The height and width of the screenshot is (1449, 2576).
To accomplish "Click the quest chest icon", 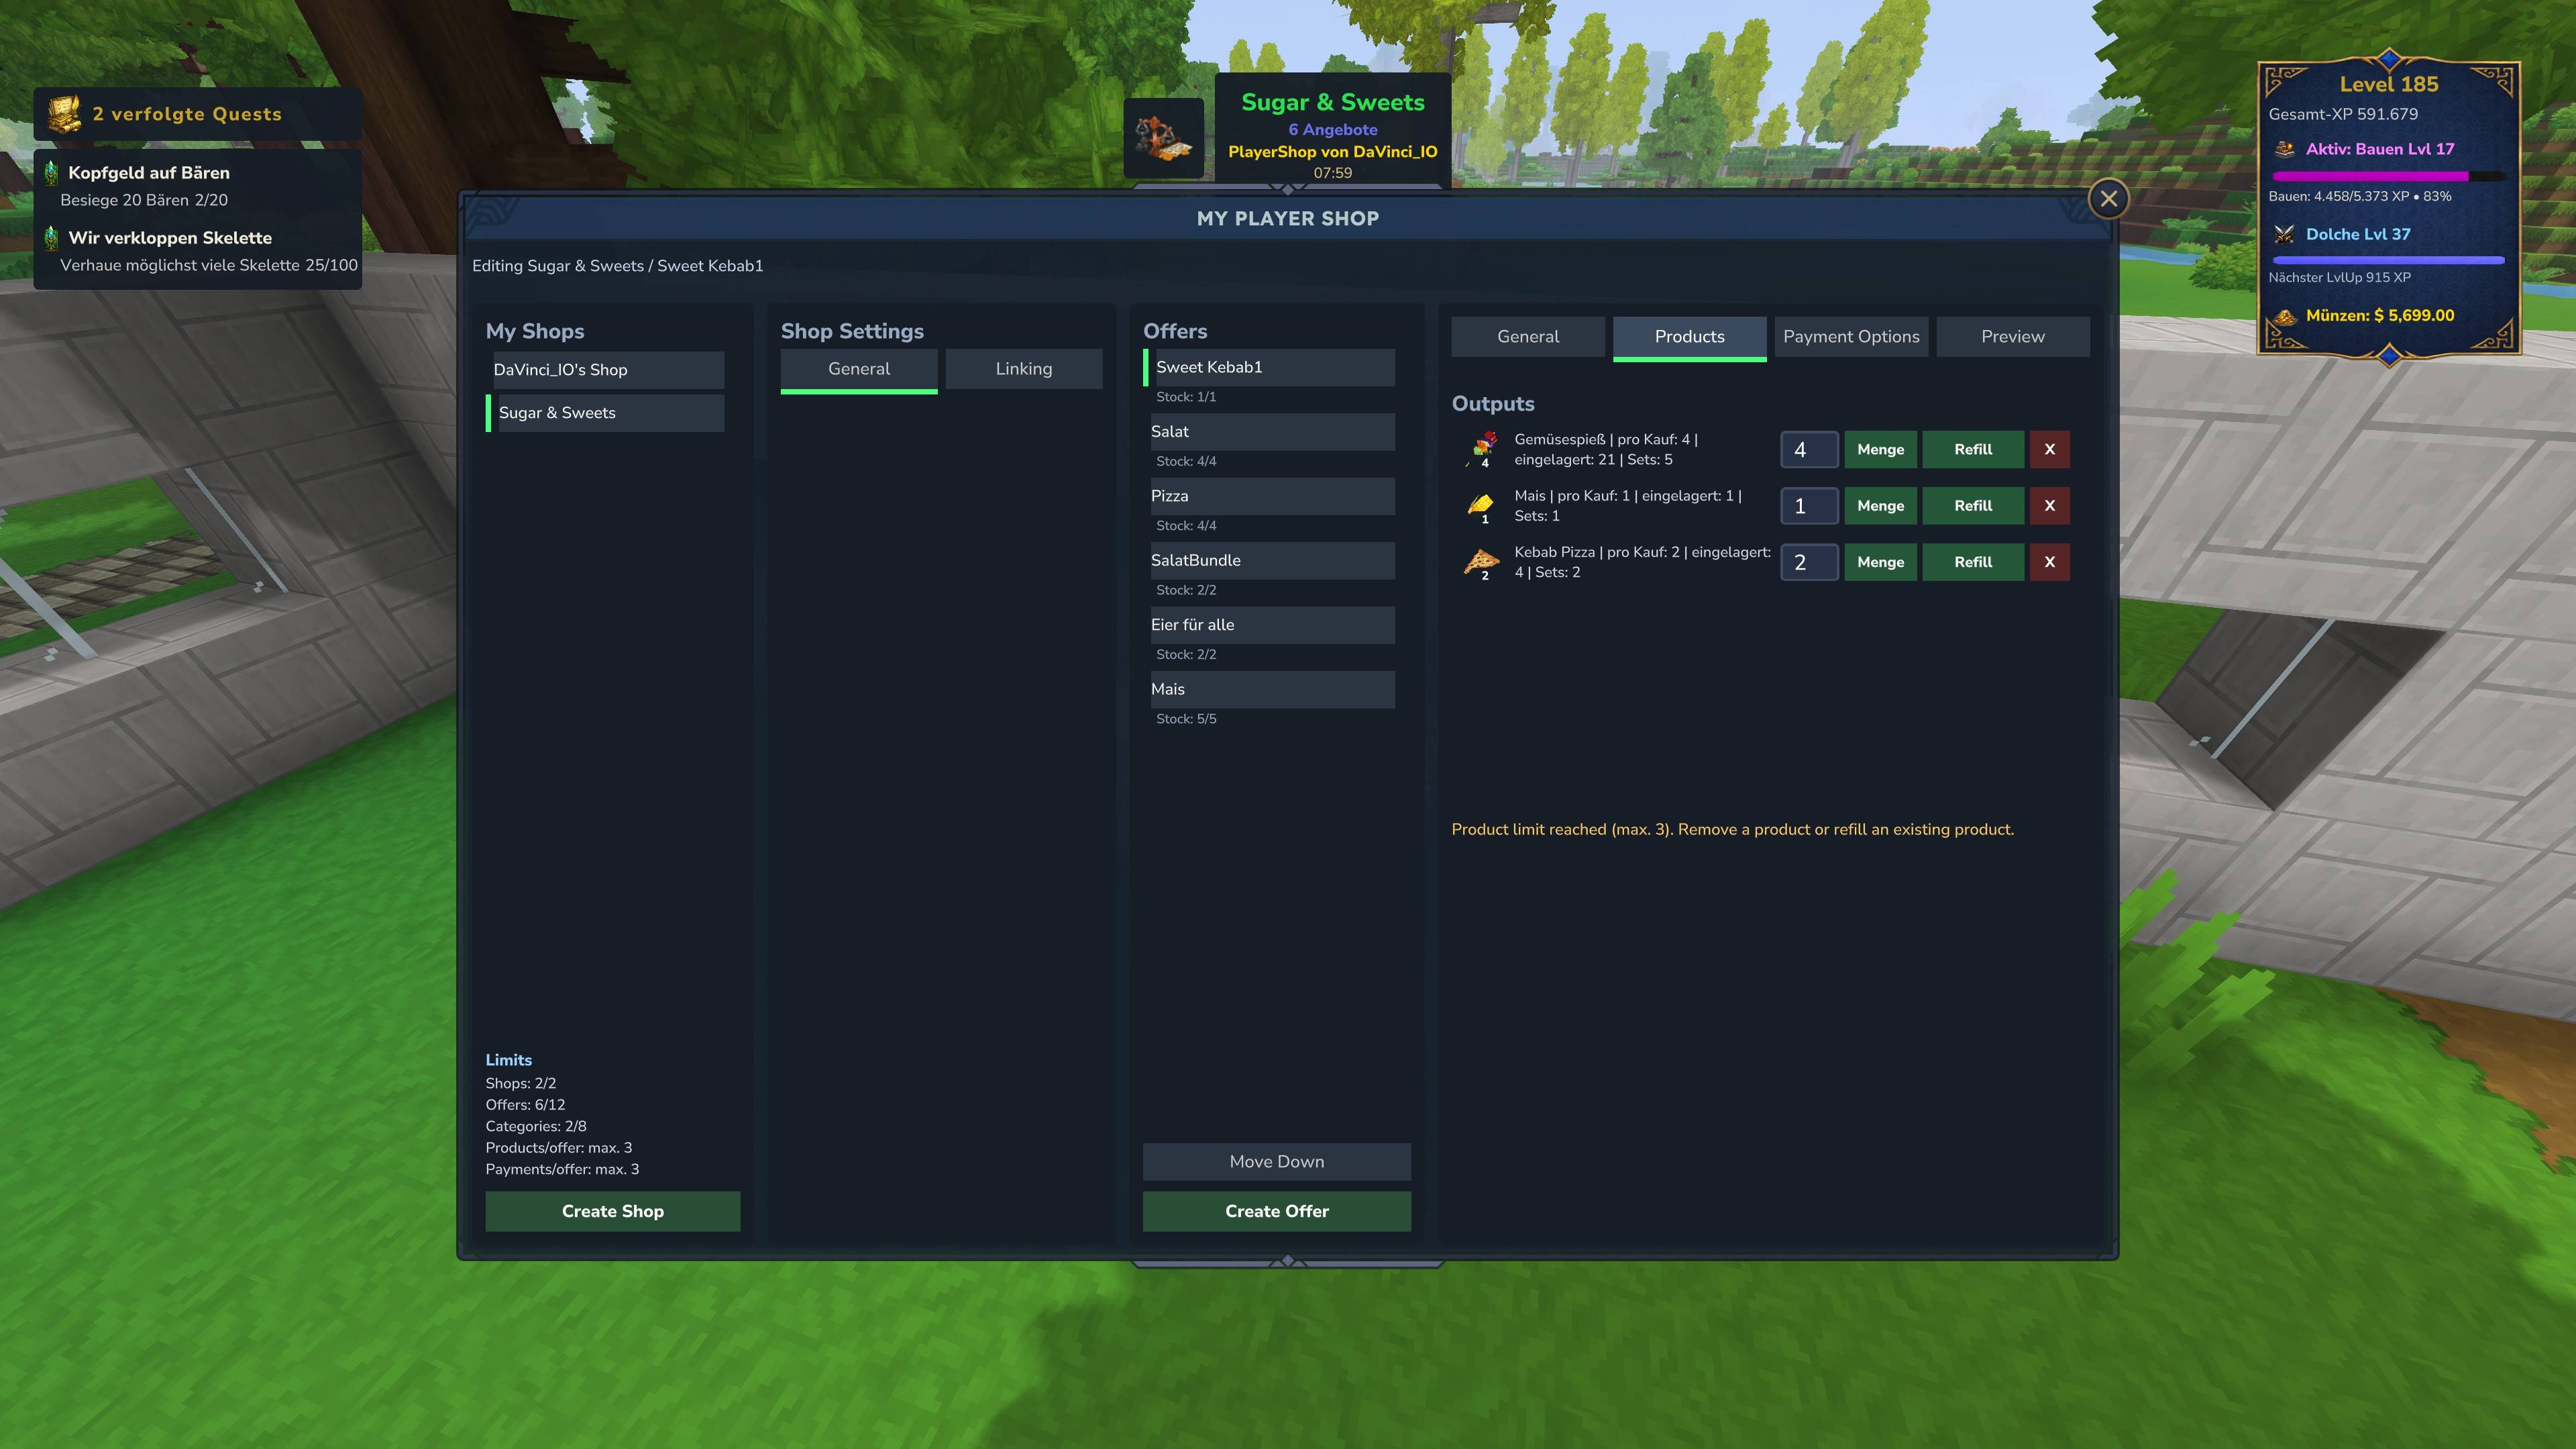I will [64, 114].
